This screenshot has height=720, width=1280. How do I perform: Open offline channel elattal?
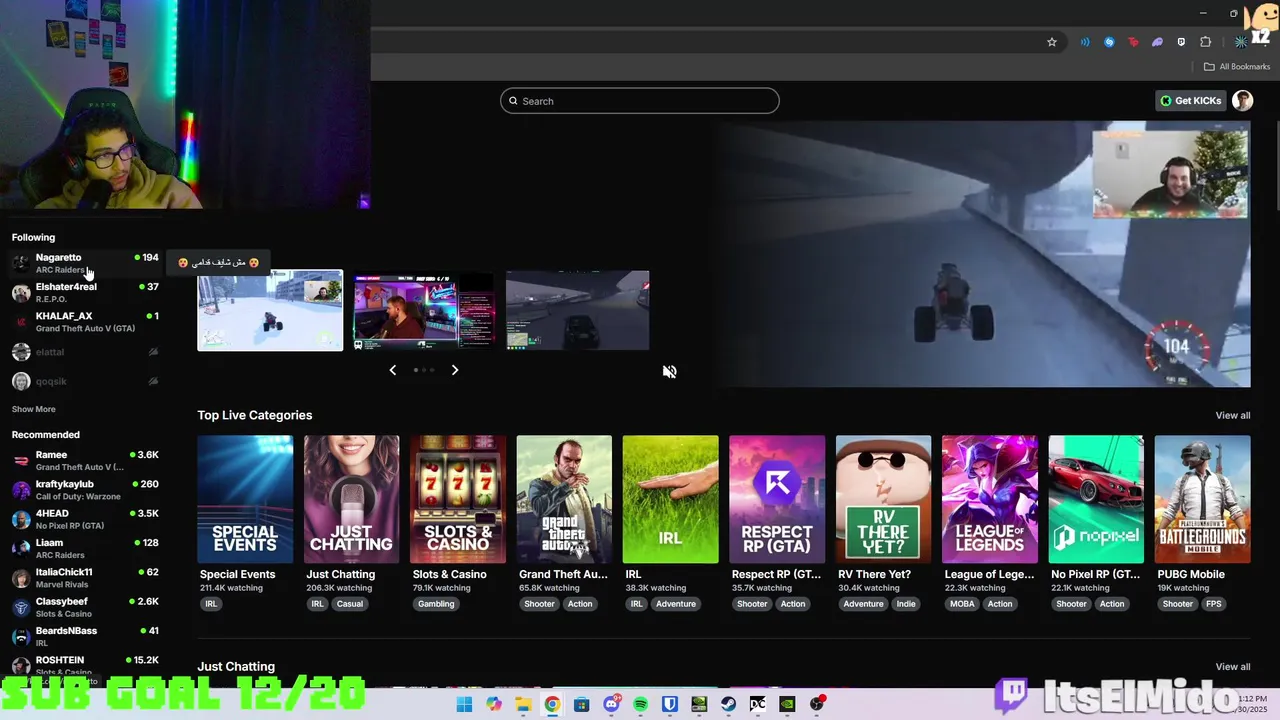click(85, 352)
